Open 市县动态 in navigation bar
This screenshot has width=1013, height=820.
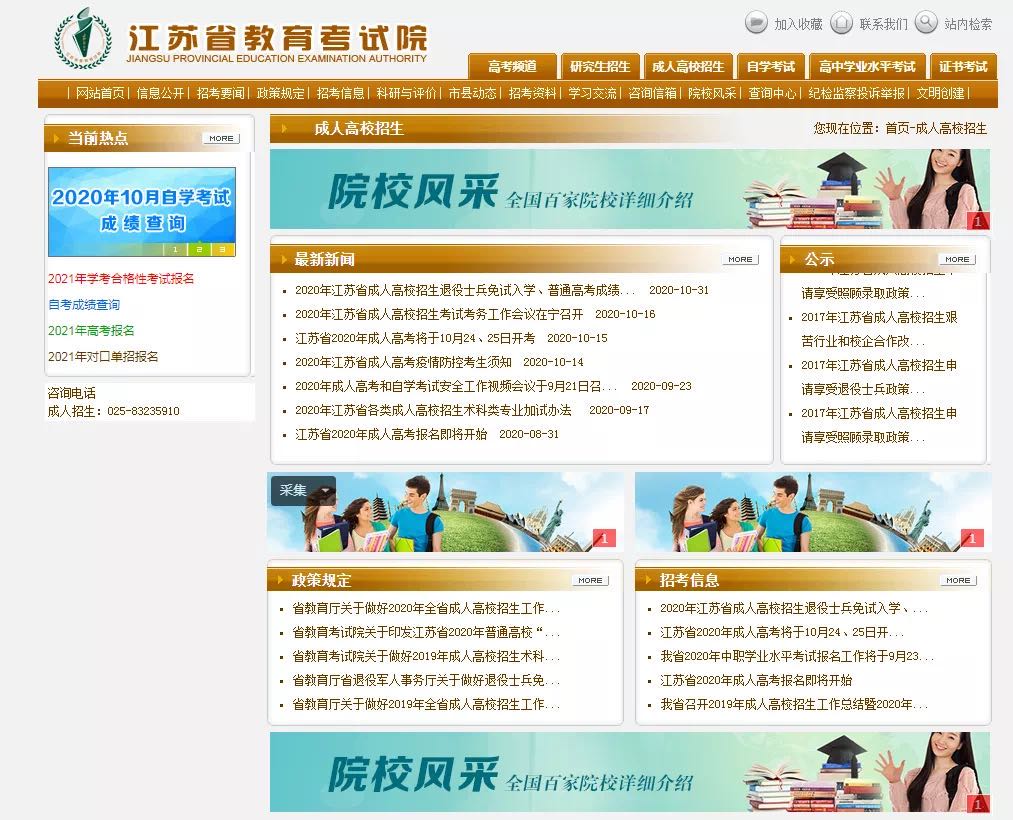click(x=472, y=93)
